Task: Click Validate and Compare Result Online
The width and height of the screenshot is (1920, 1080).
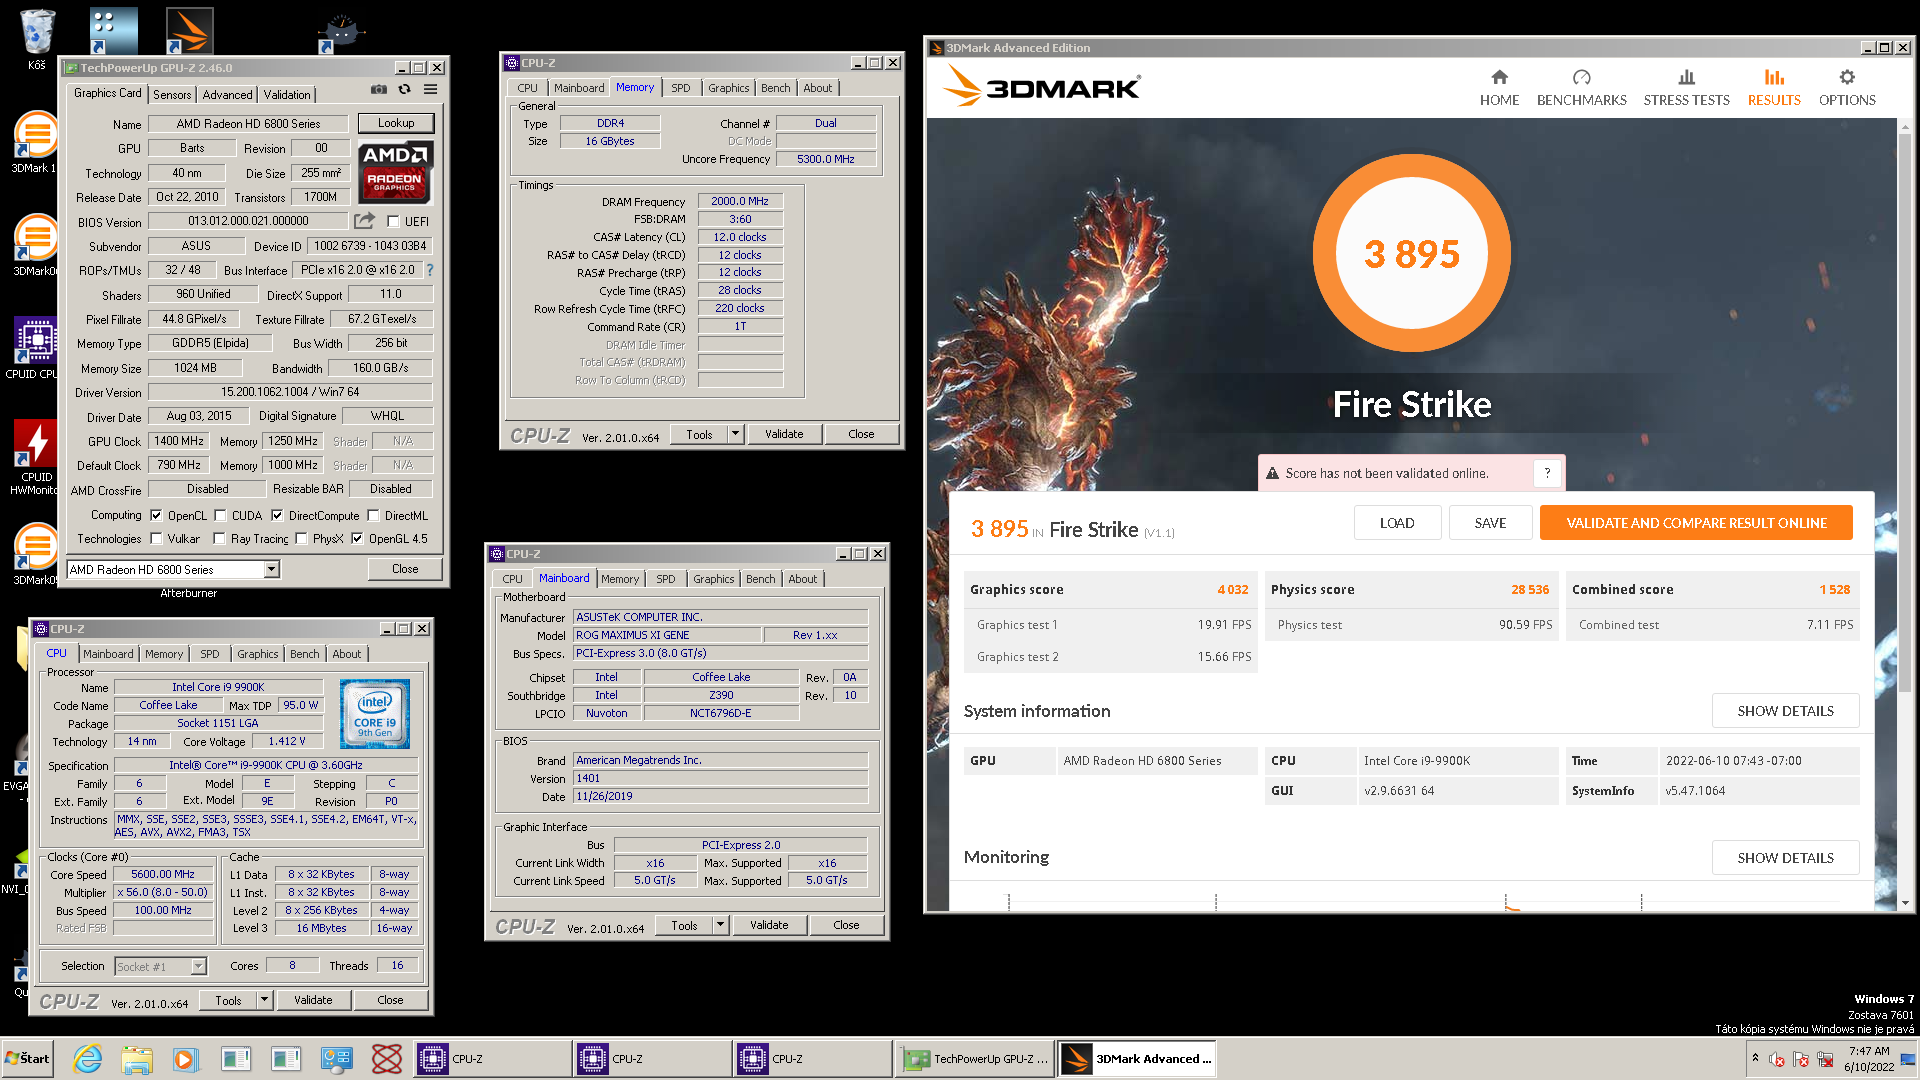Action: [1696, 523]
